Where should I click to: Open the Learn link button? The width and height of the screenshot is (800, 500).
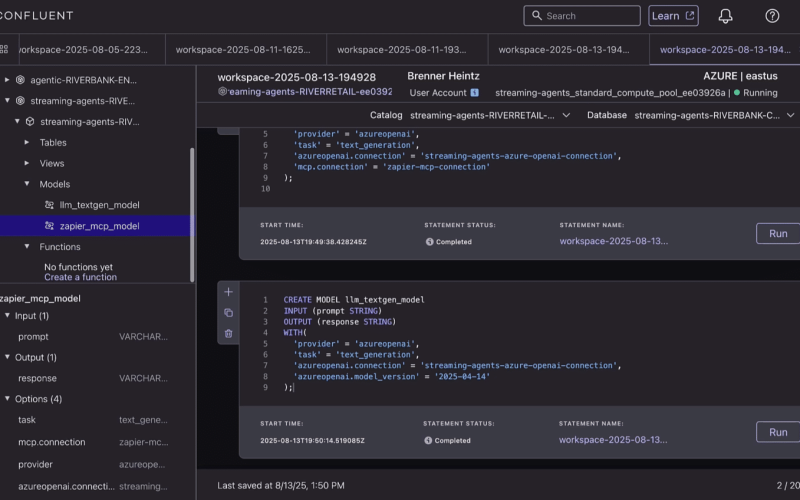point(673,16)
